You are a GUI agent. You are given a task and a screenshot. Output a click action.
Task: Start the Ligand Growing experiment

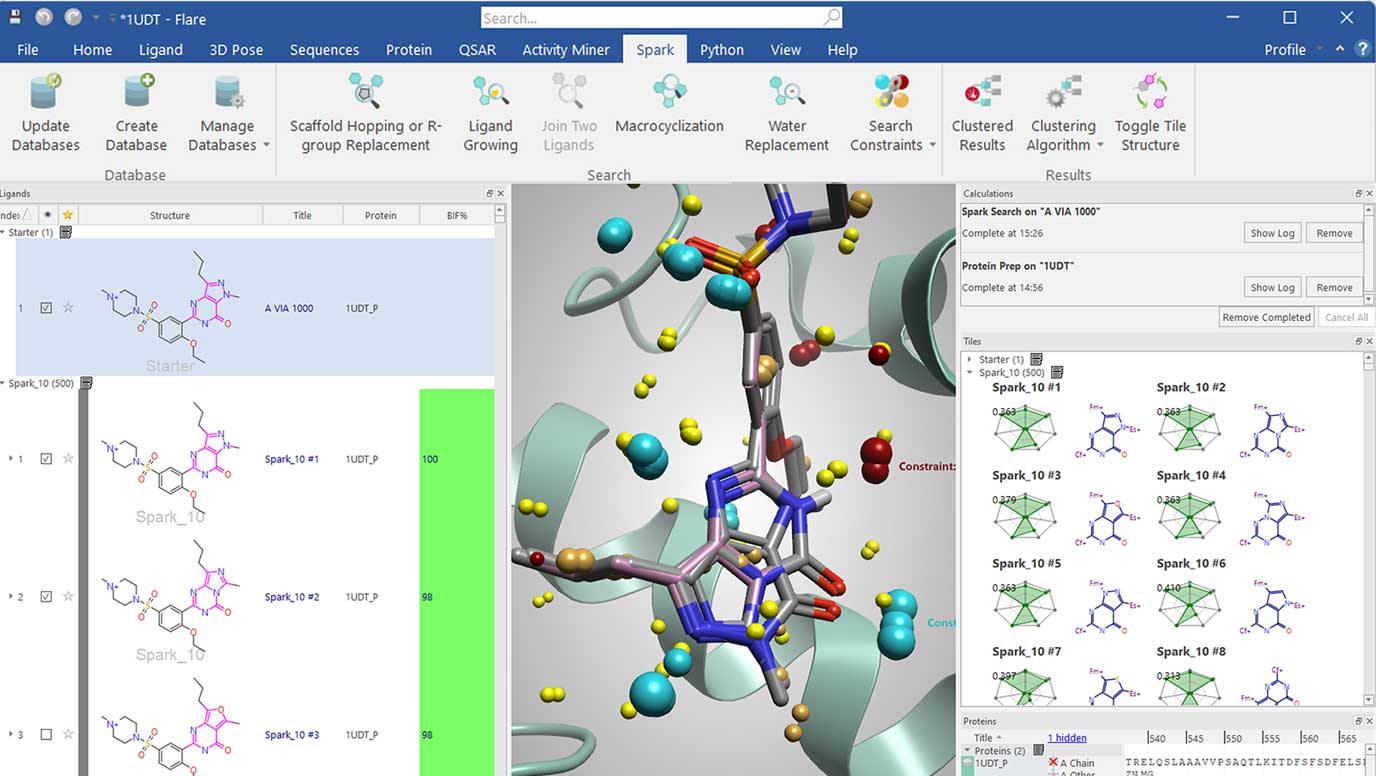[491, 112]
